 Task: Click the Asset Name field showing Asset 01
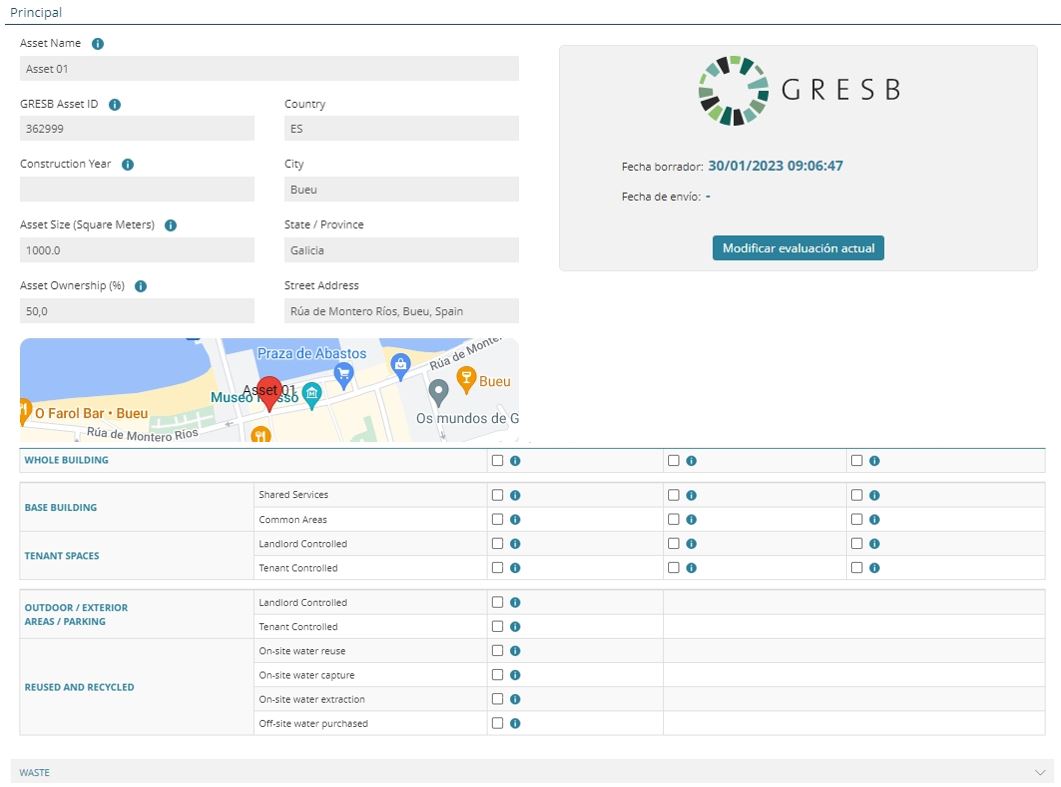coord(269,69)
